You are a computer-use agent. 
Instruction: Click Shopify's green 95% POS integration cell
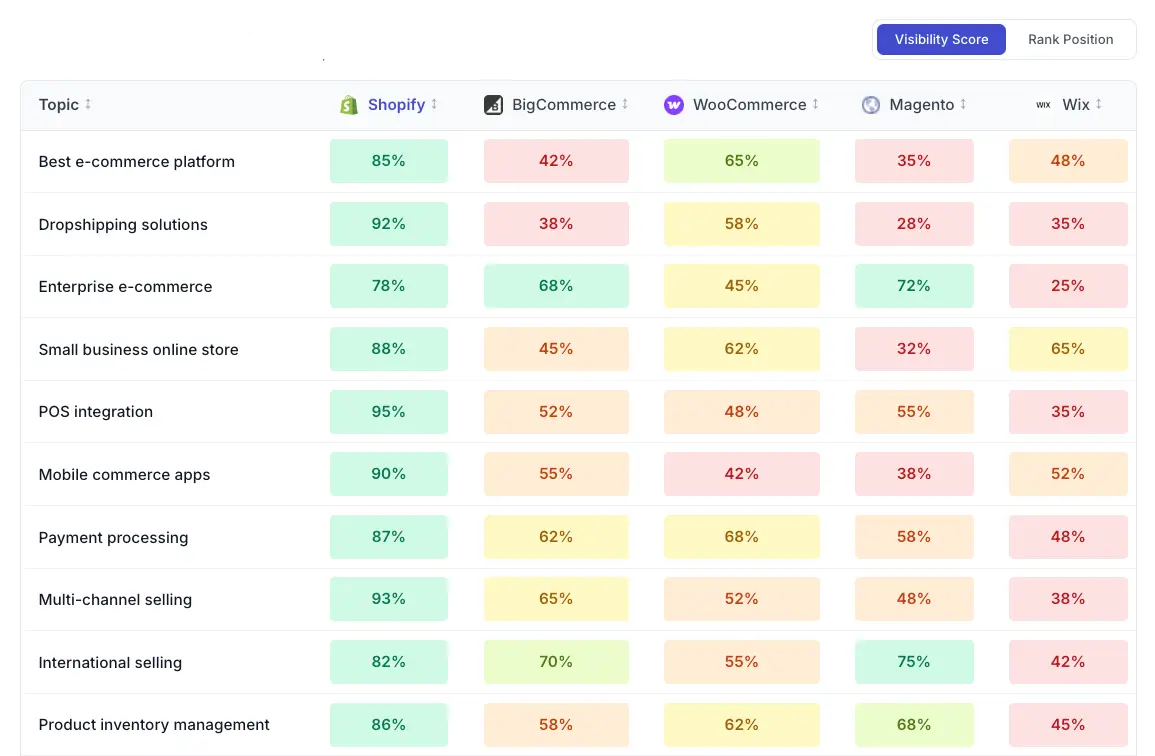(388, 411)
